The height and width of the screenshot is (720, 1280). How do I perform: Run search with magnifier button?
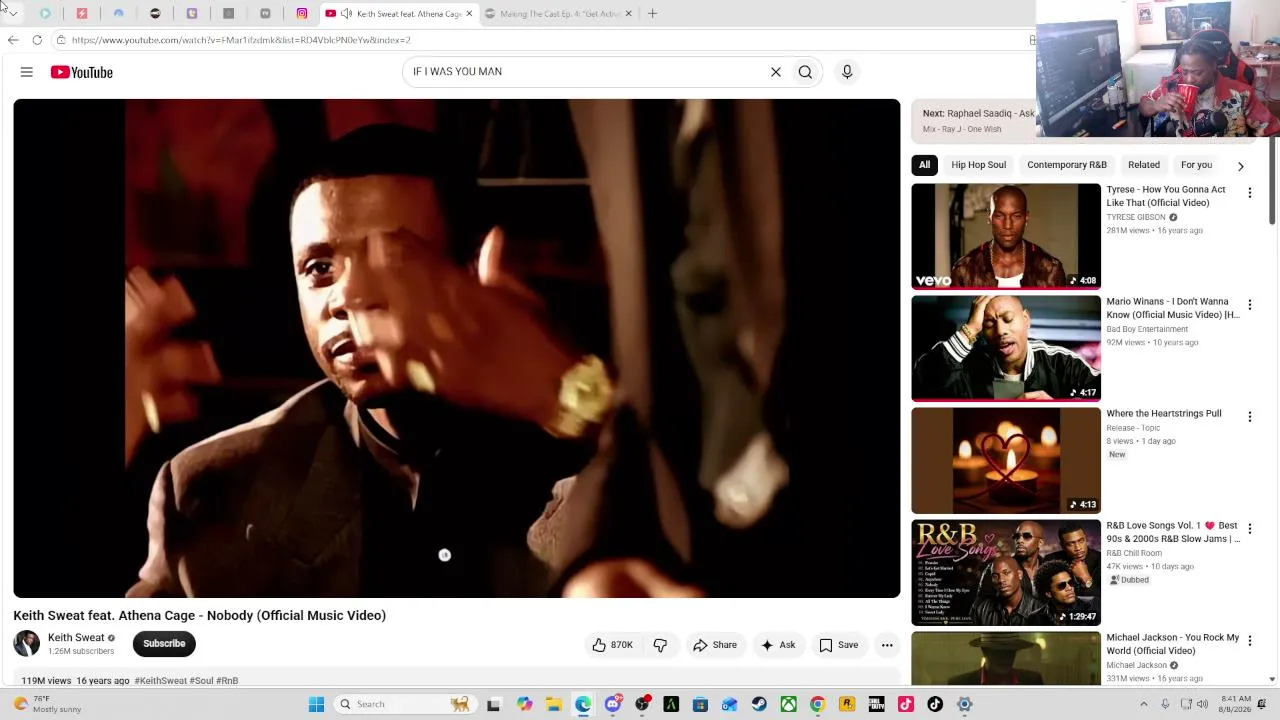click(805, 72)
